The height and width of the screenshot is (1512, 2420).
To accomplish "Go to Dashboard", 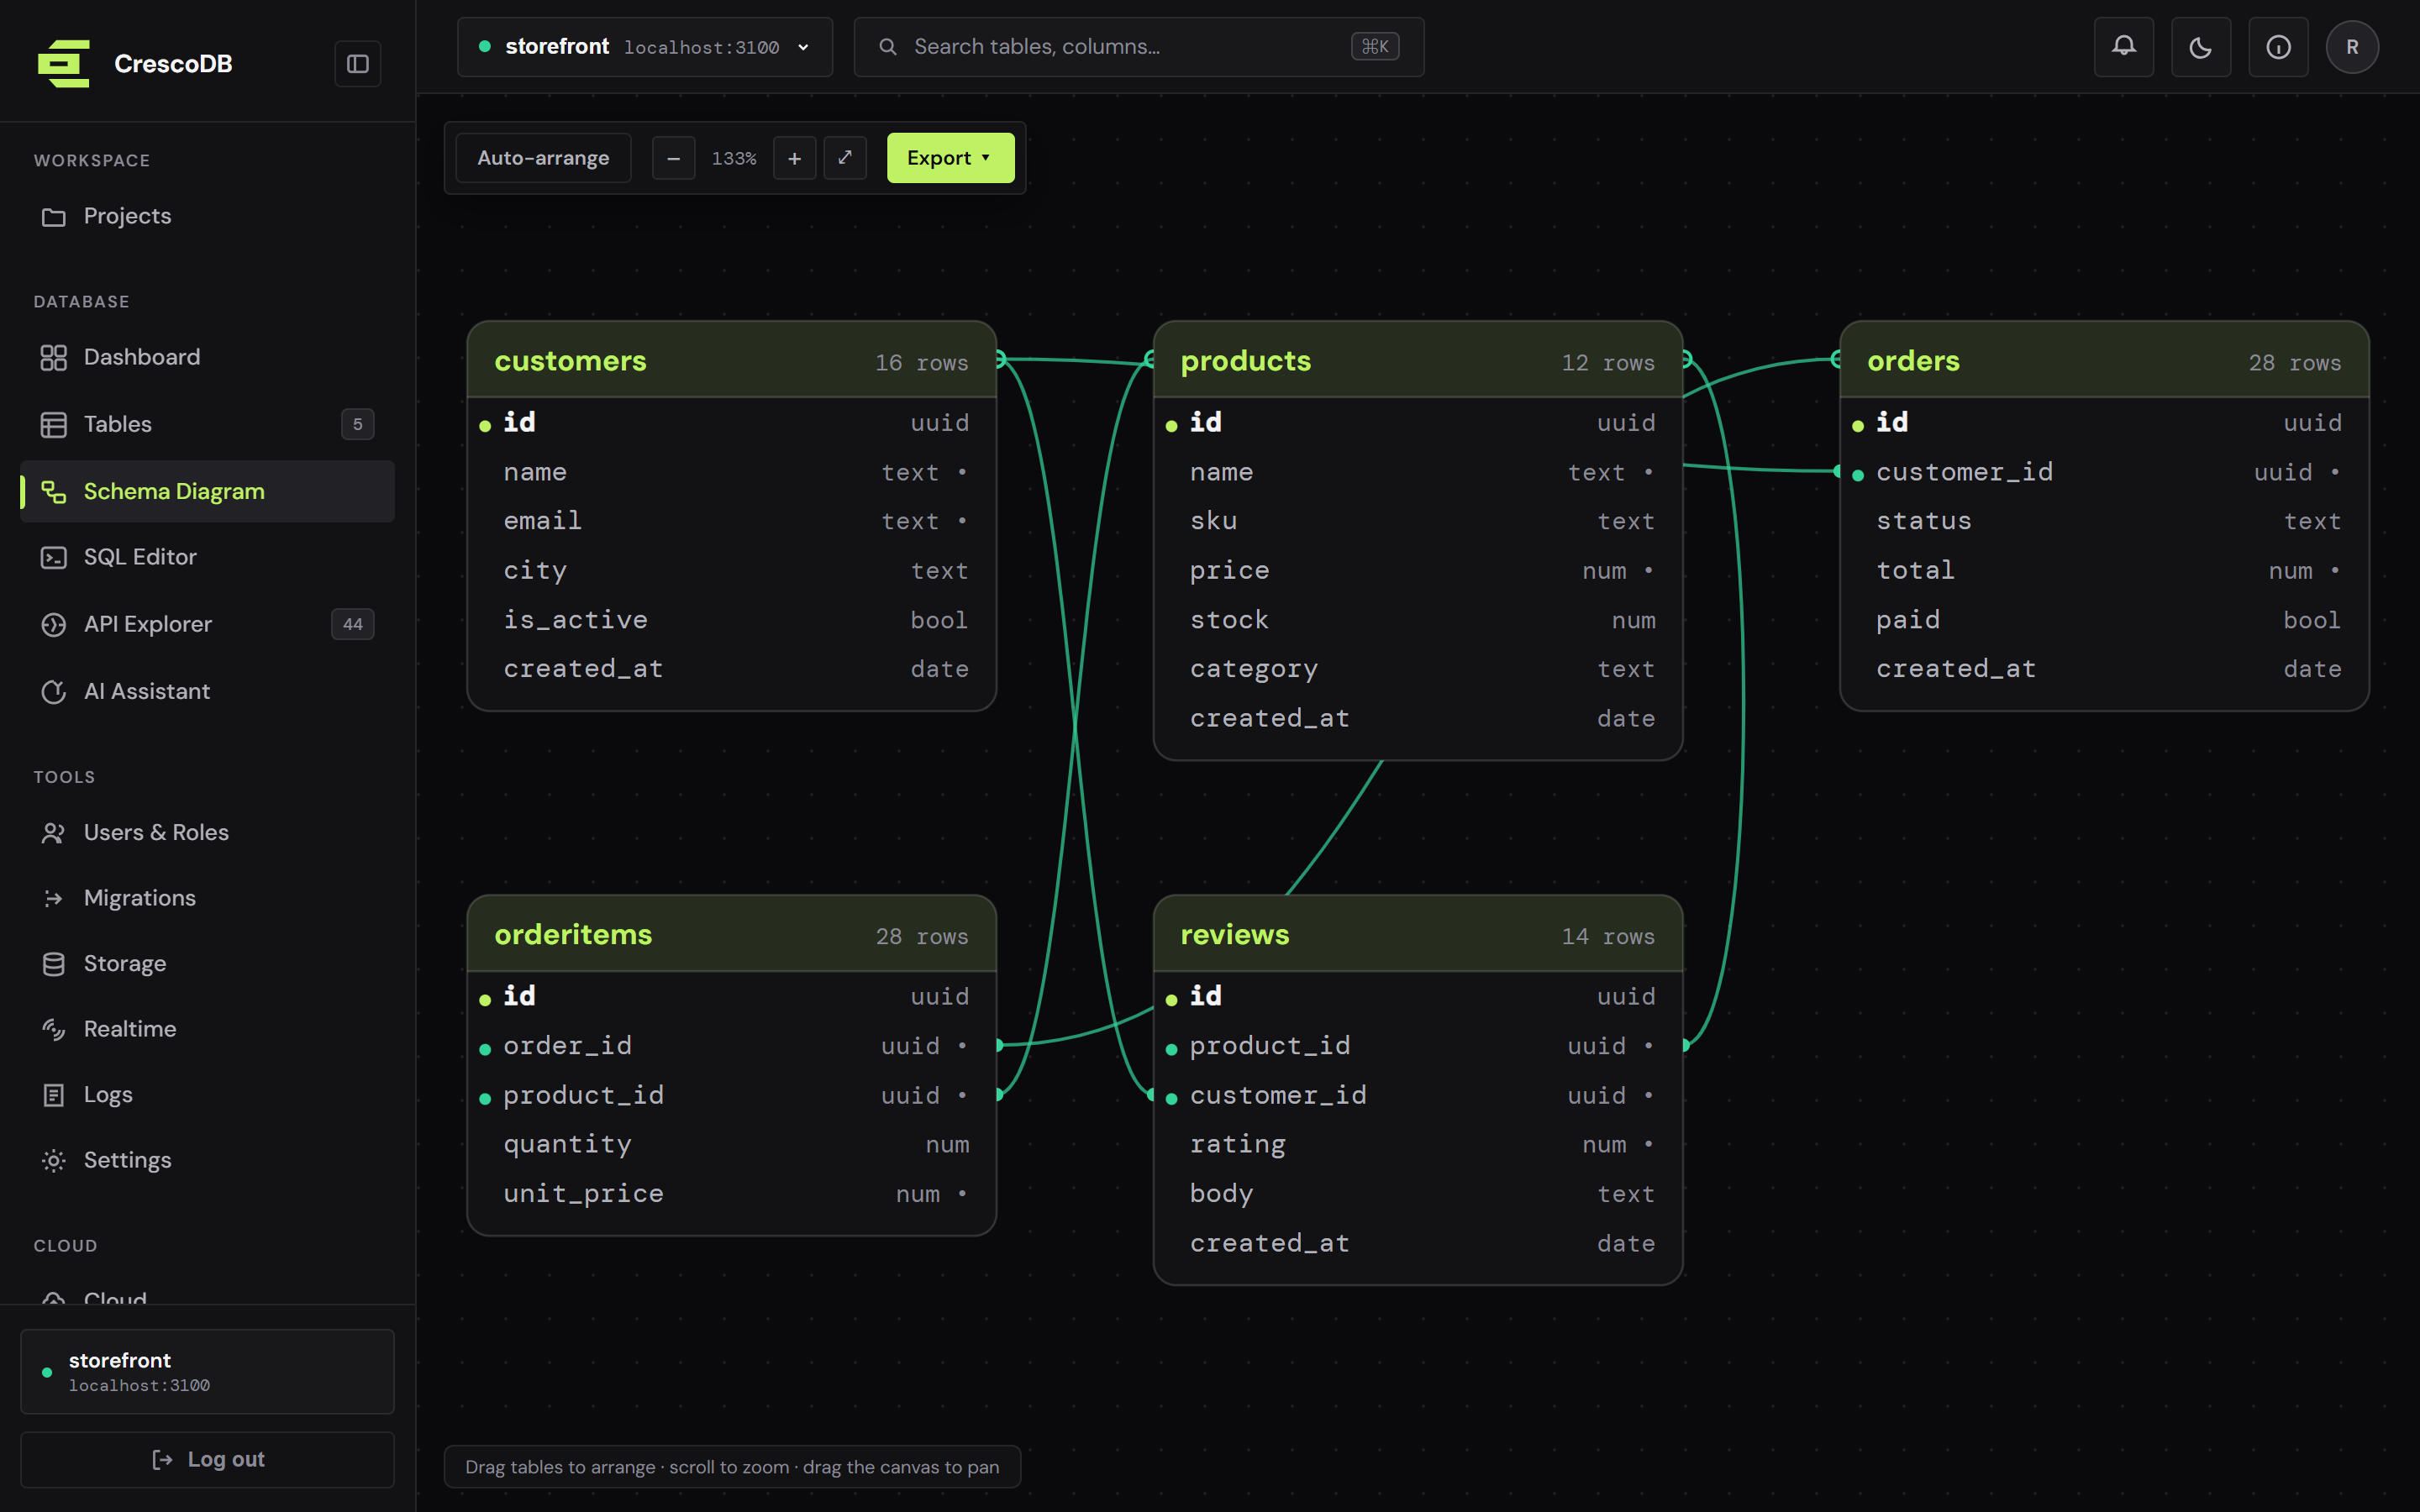I will coord(207,357).
